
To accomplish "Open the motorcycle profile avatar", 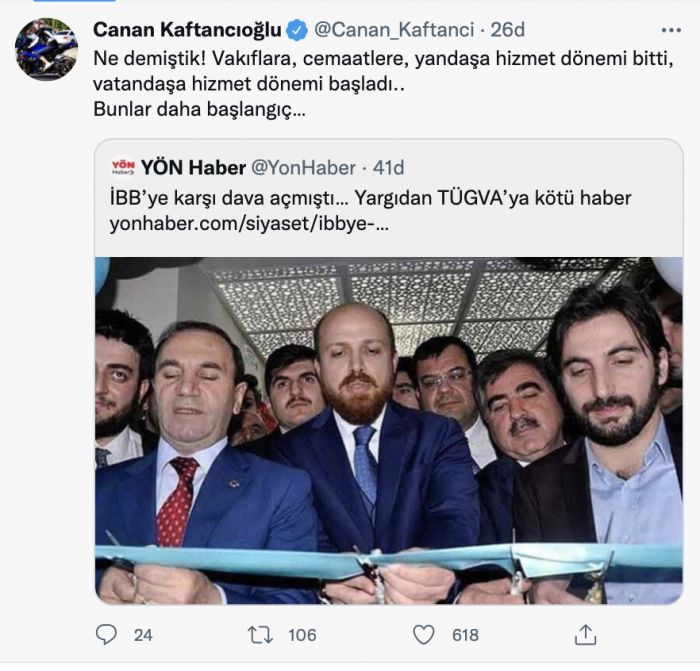I will [x=46, y=50].
